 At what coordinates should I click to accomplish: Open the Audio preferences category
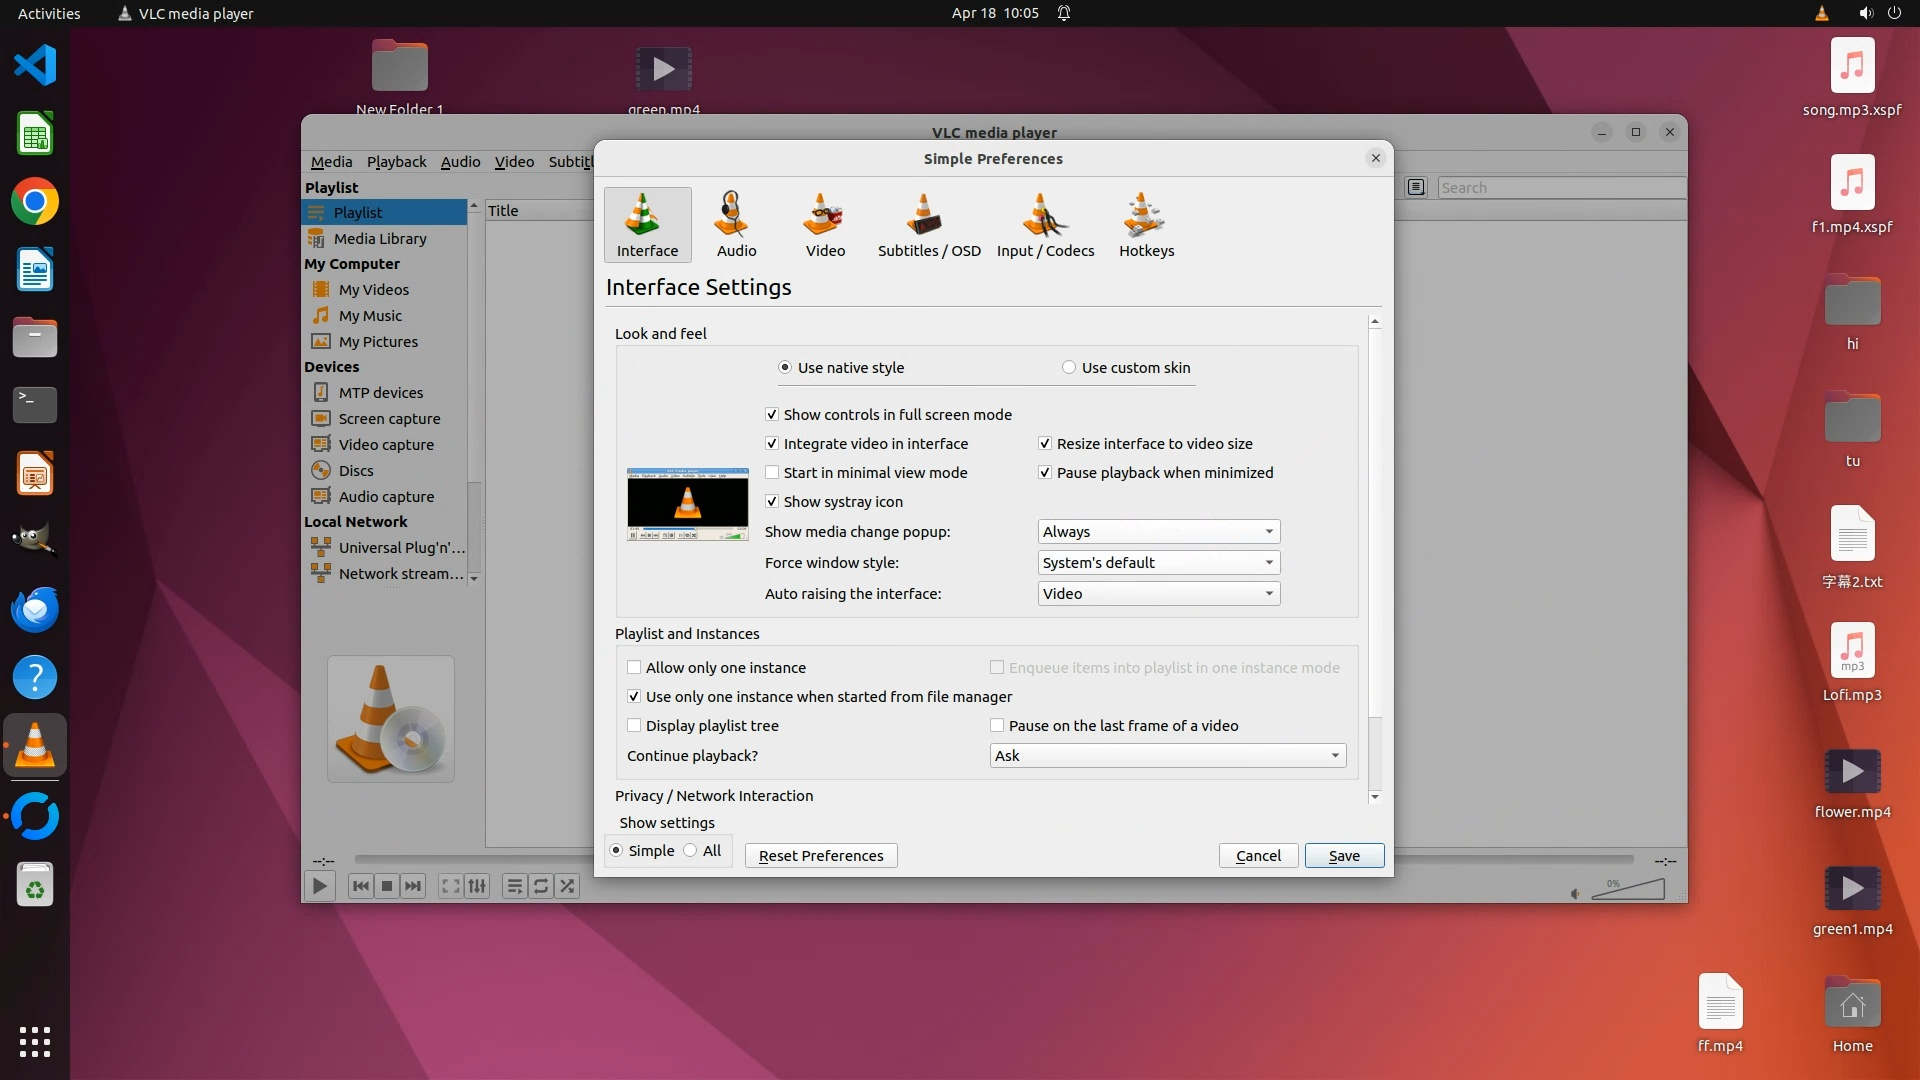(736, 225)
